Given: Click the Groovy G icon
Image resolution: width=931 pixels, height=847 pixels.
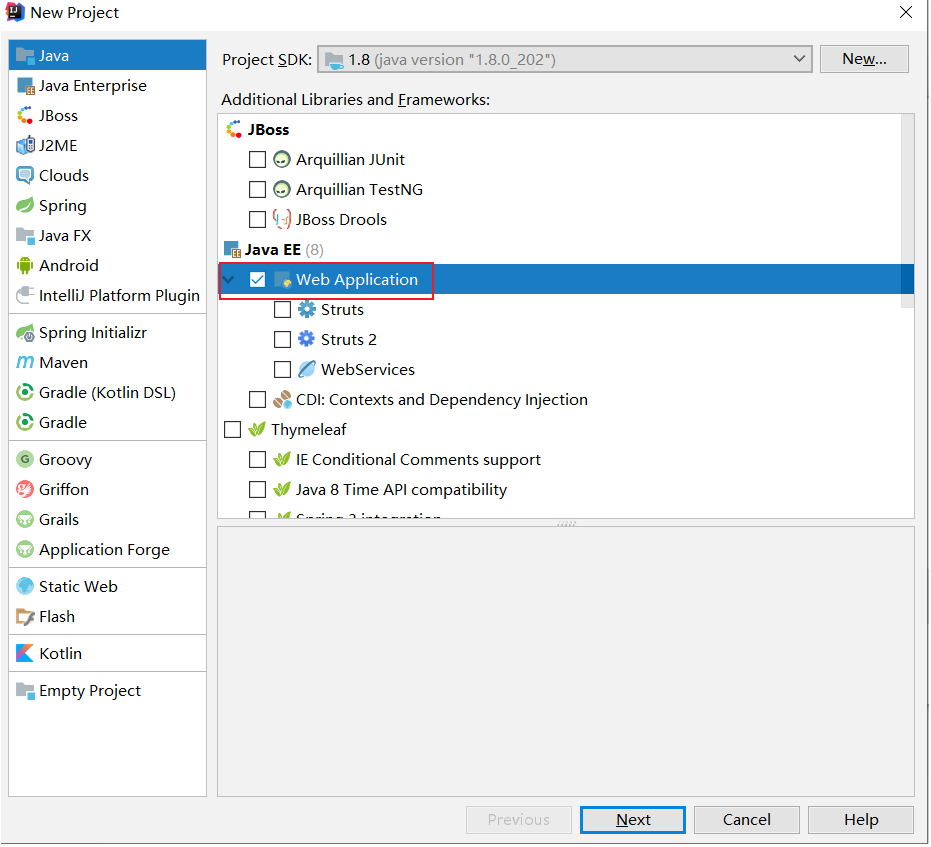Looking at the screenshot, I should pos(25,460).
